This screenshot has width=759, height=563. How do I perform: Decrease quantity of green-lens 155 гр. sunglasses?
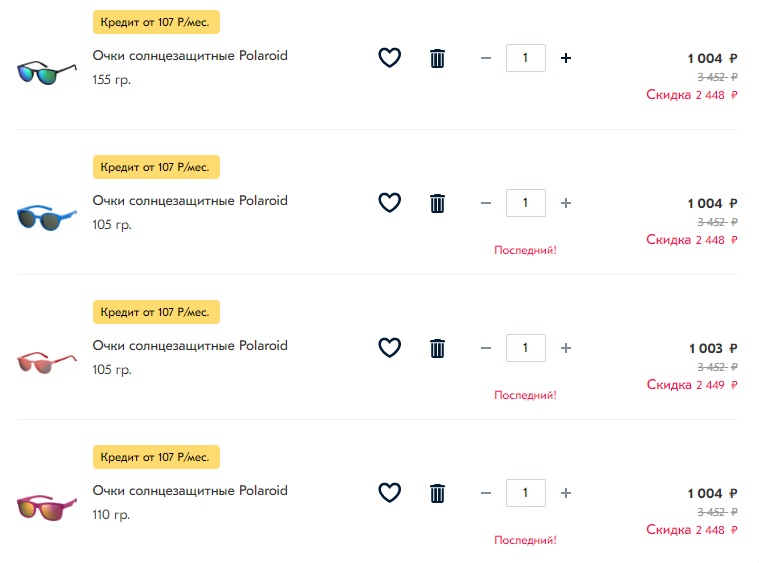click(x=486, y=58)
